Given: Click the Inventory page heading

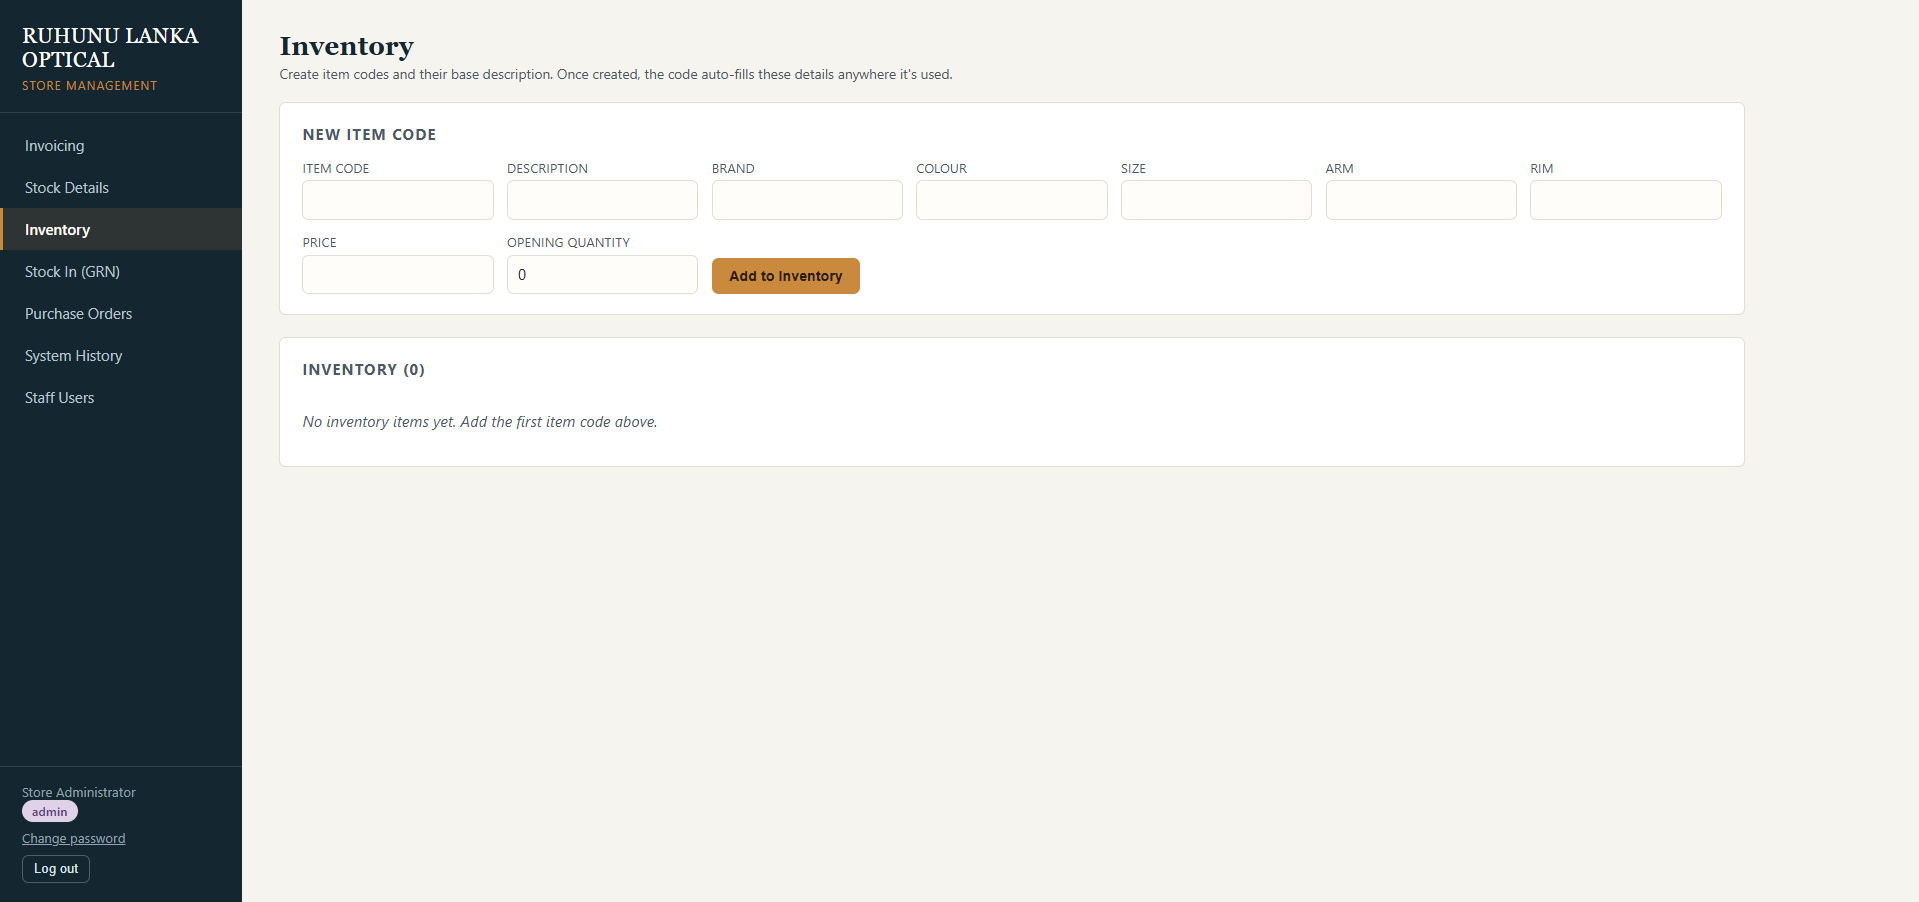Looking at the screenshot, I should (346, 46).
